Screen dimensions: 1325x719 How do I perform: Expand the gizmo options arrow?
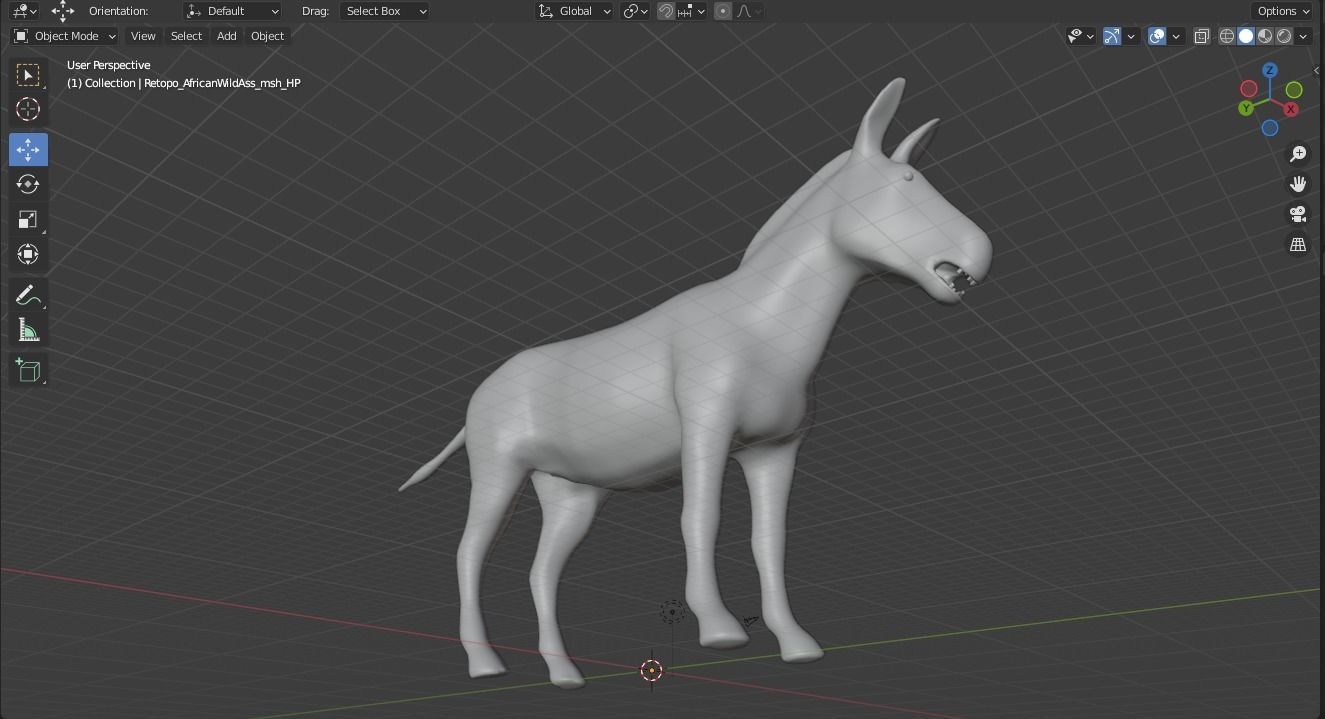(1131, 36)
